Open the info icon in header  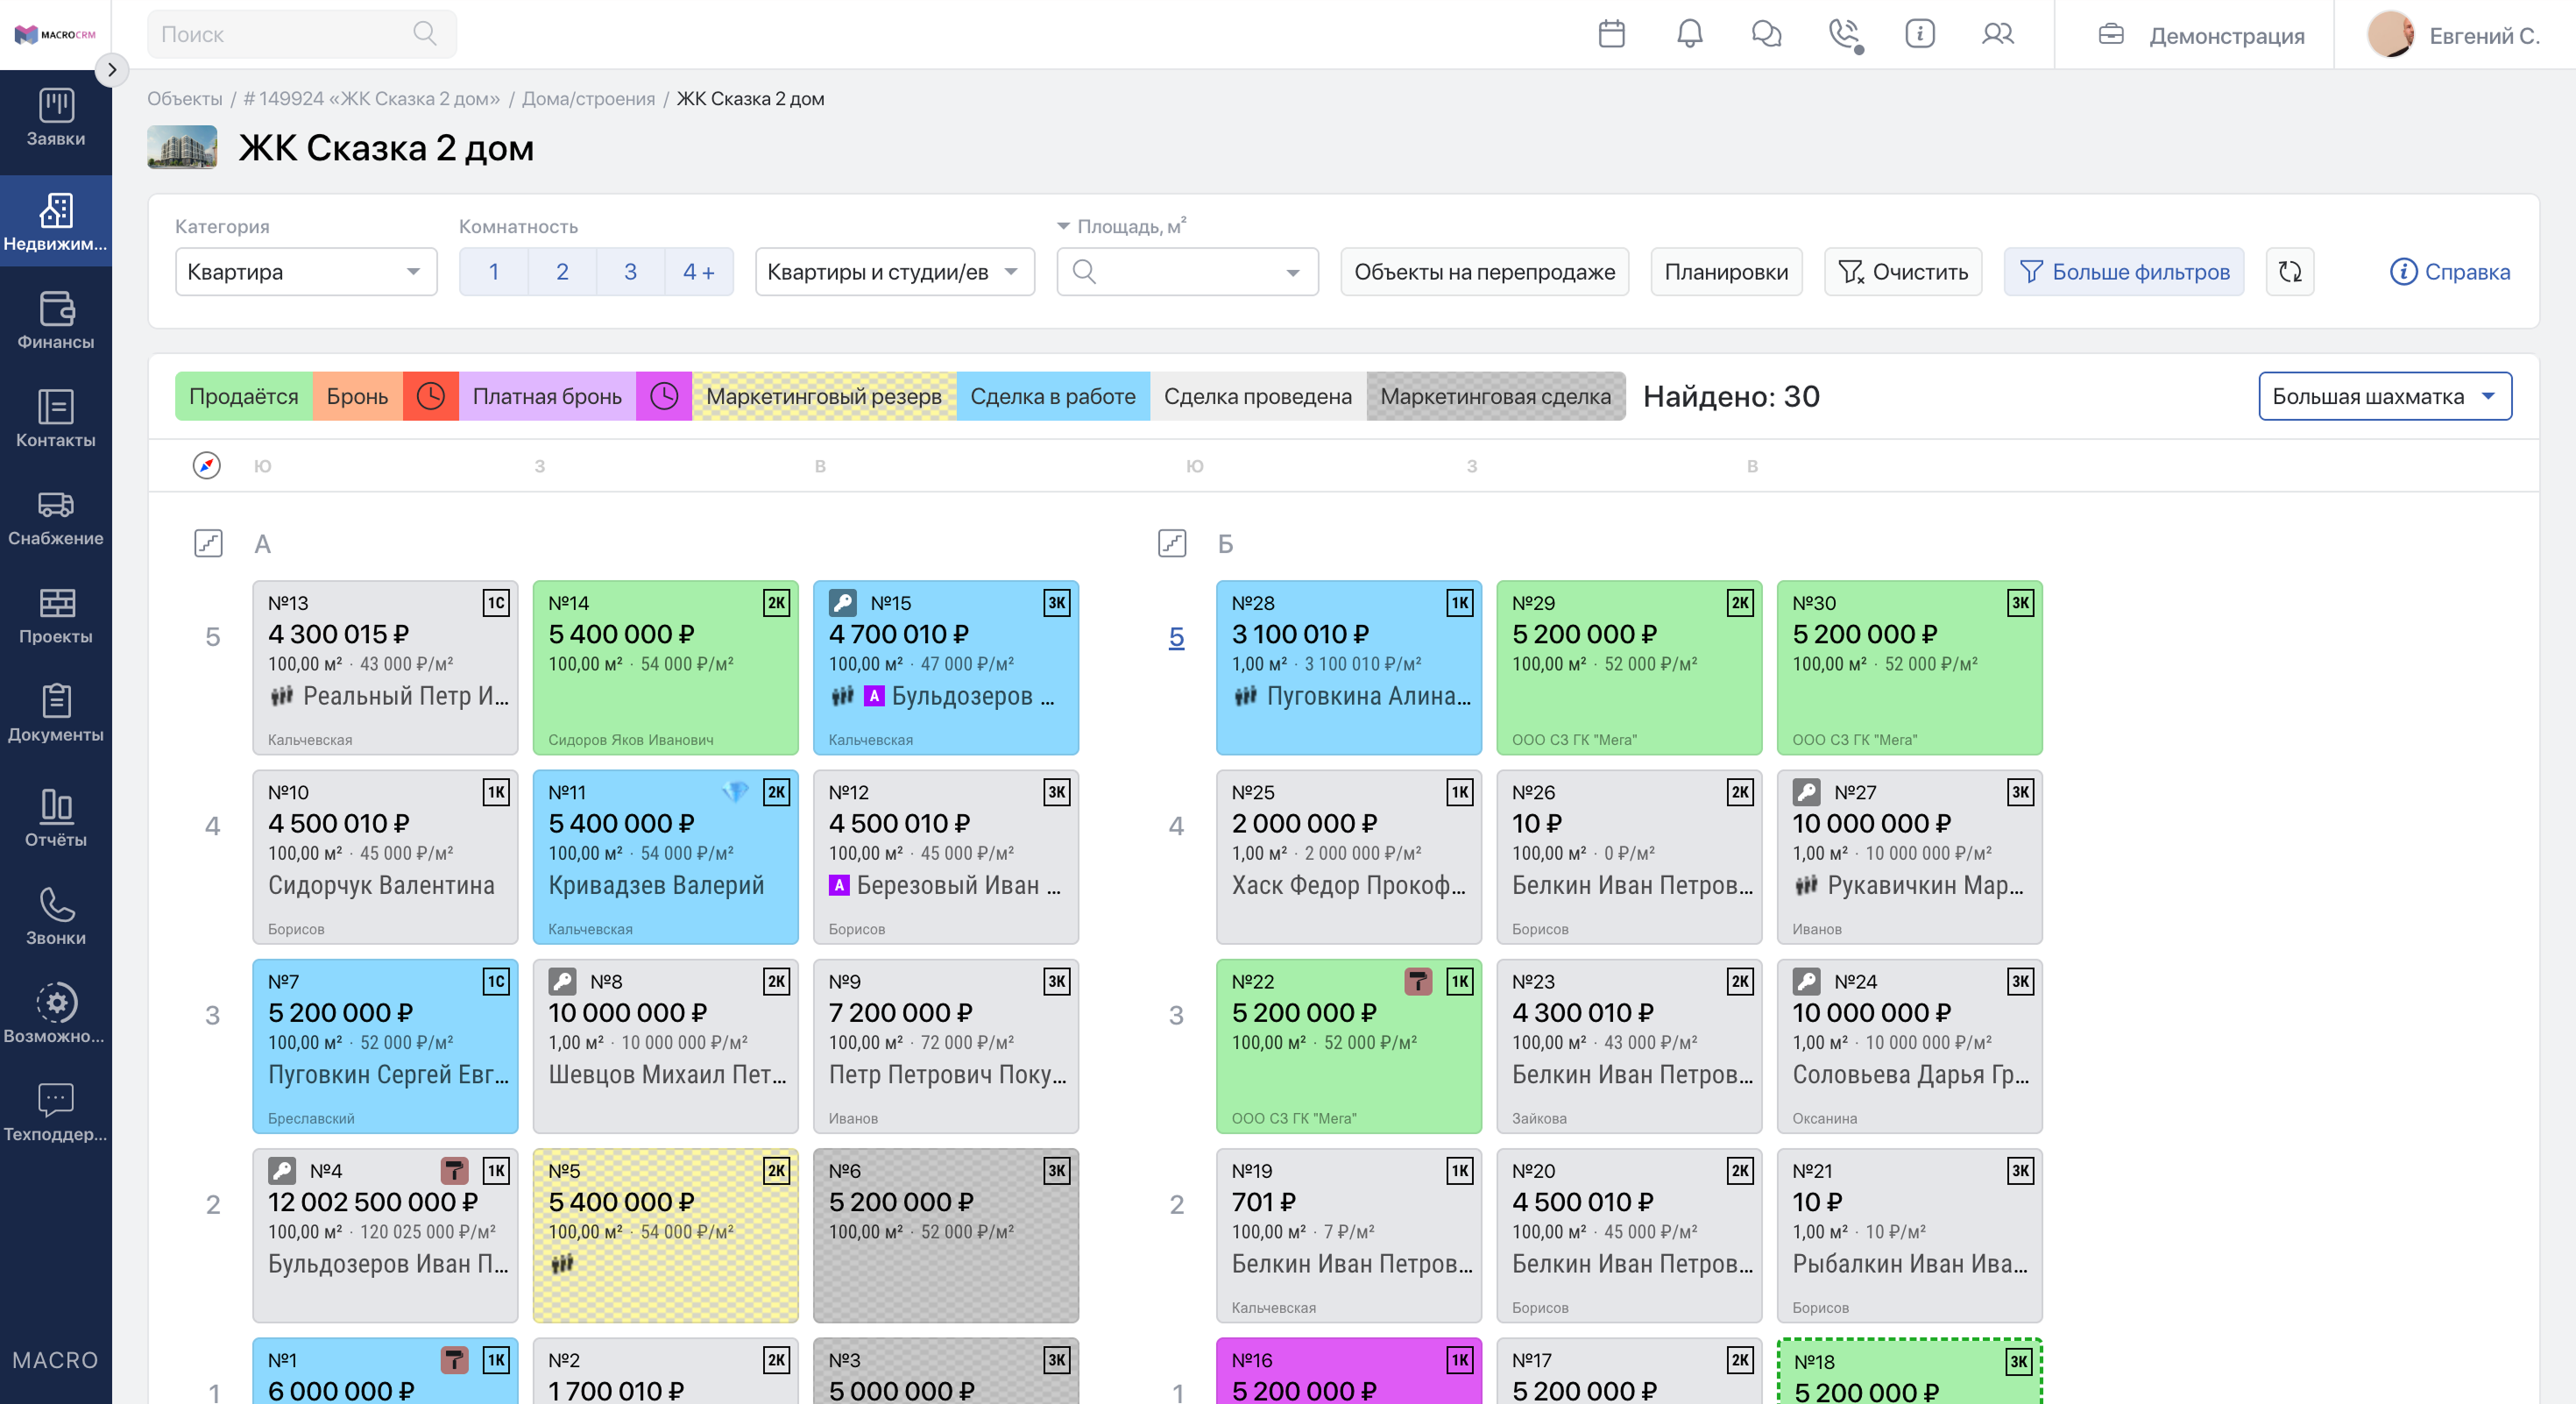pyautogui.click(x=1919, y=34)
